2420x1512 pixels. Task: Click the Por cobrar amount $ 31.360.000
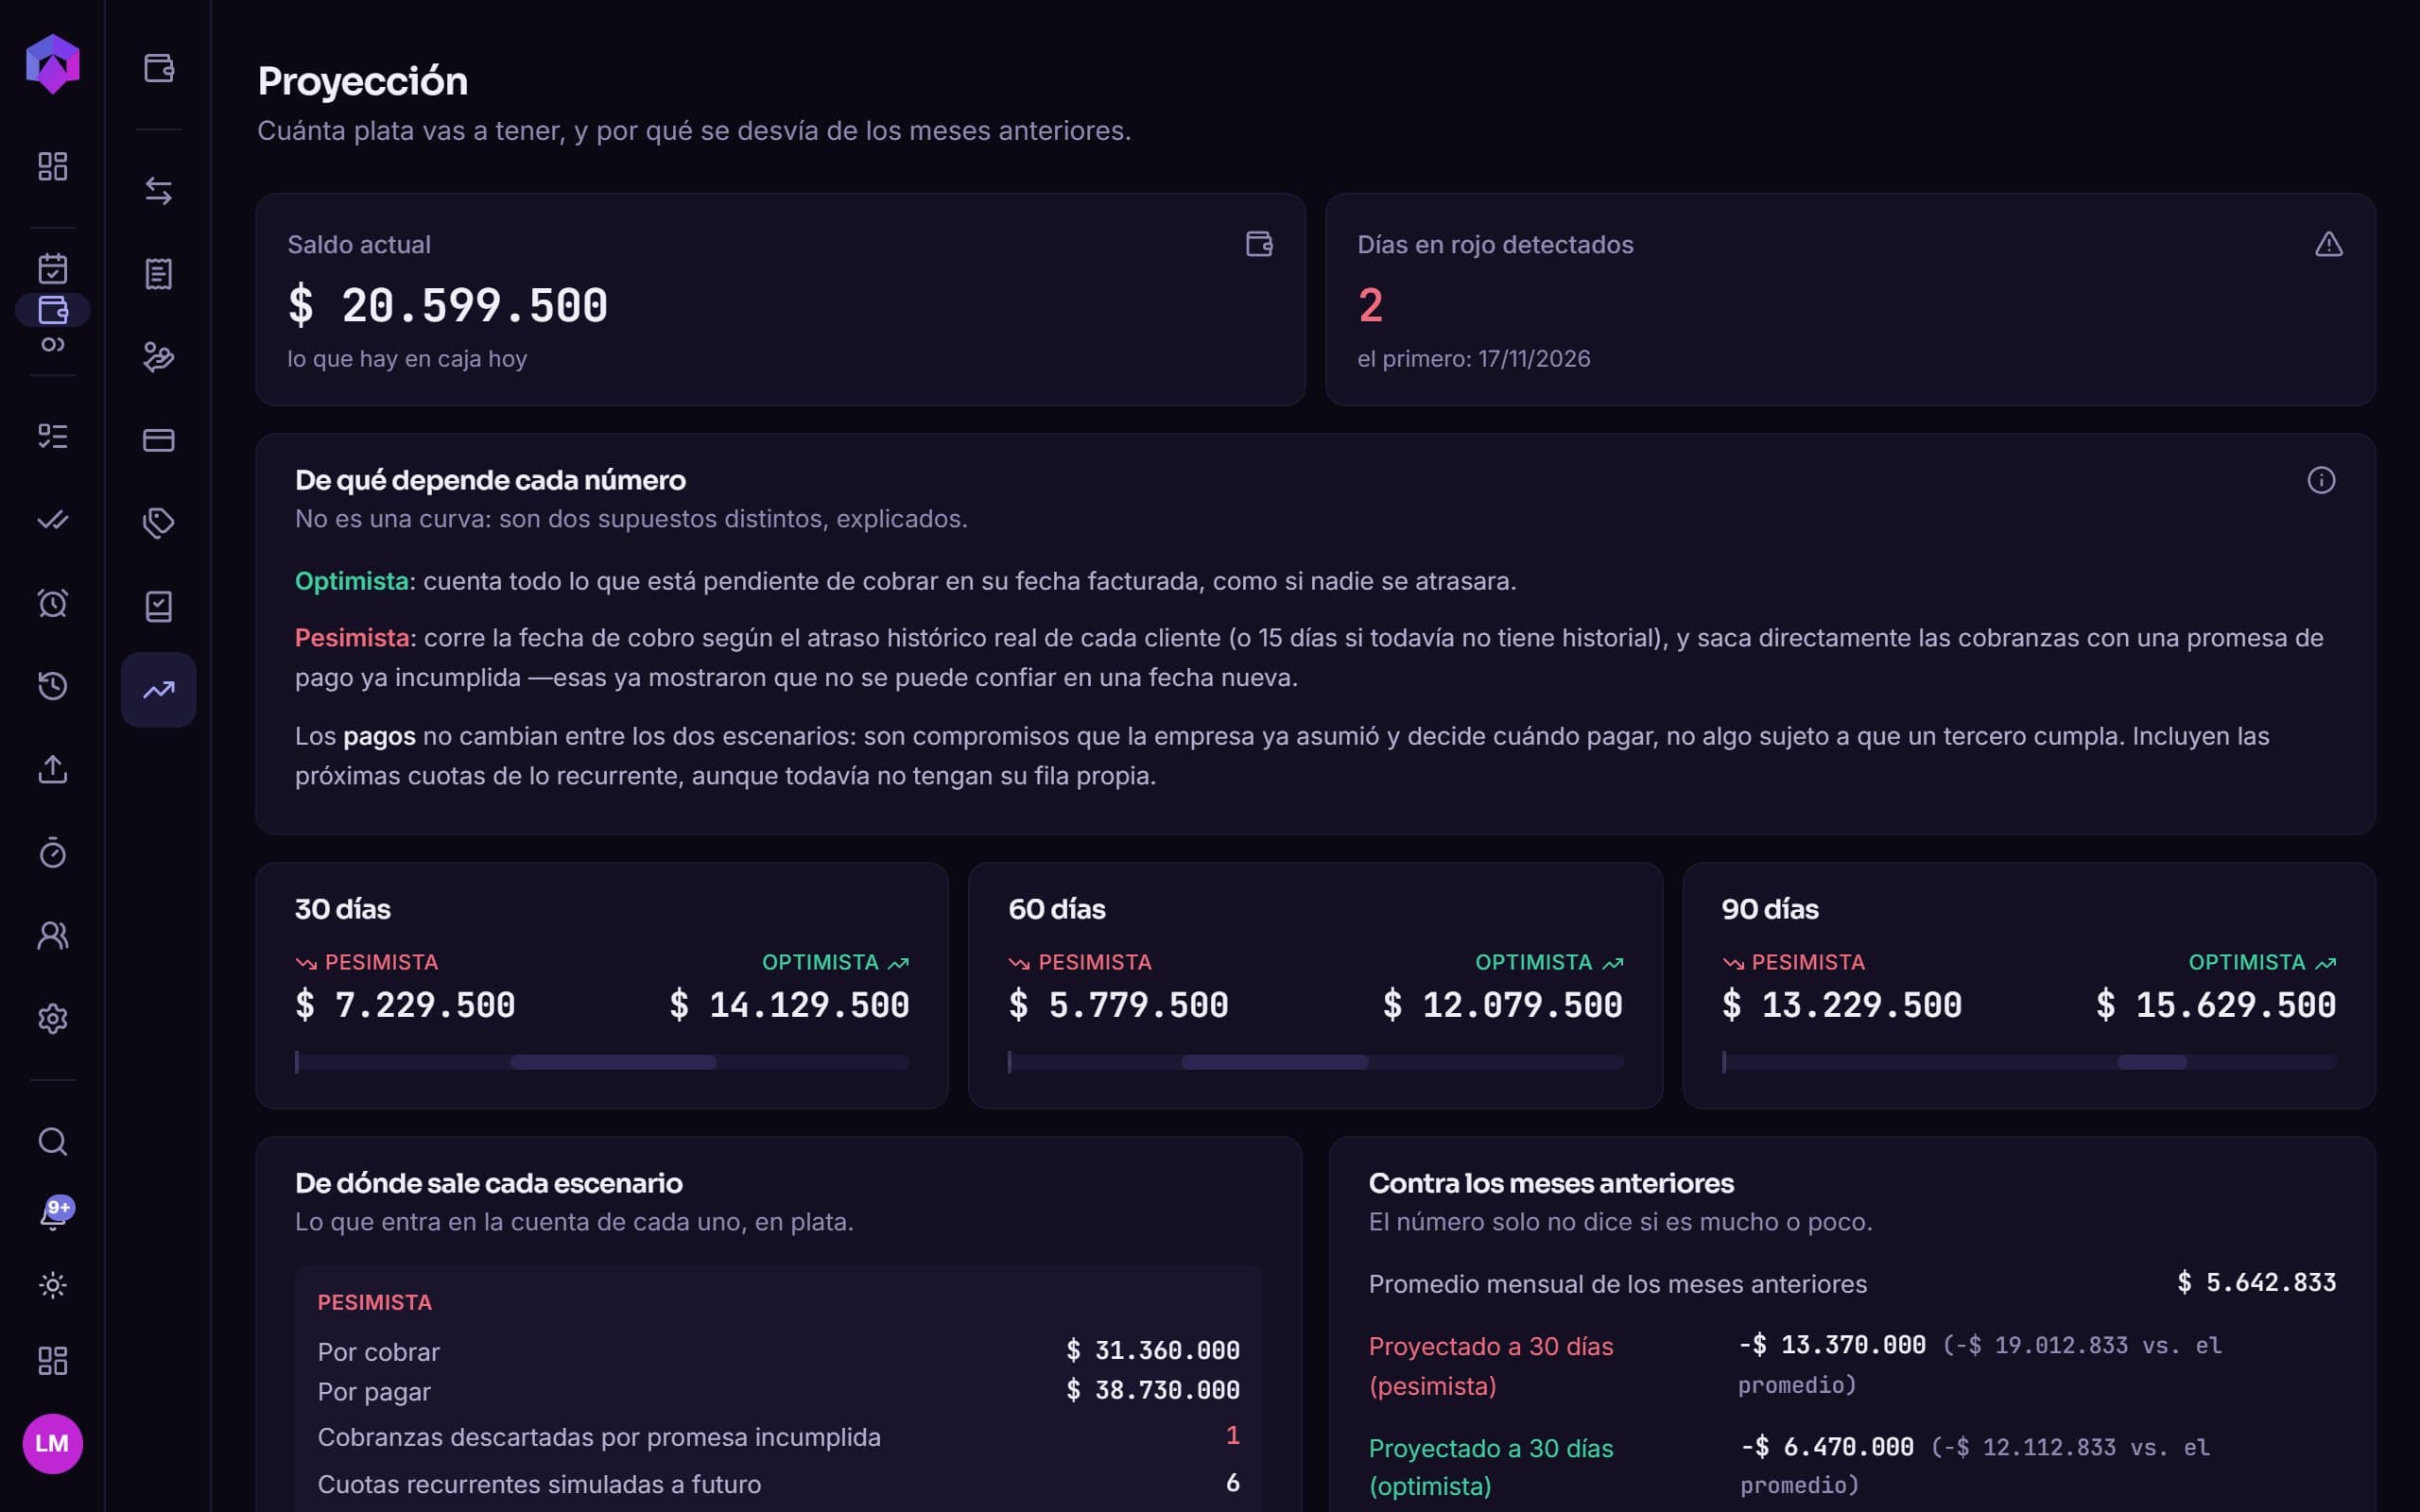[x=1153, y=1350]
